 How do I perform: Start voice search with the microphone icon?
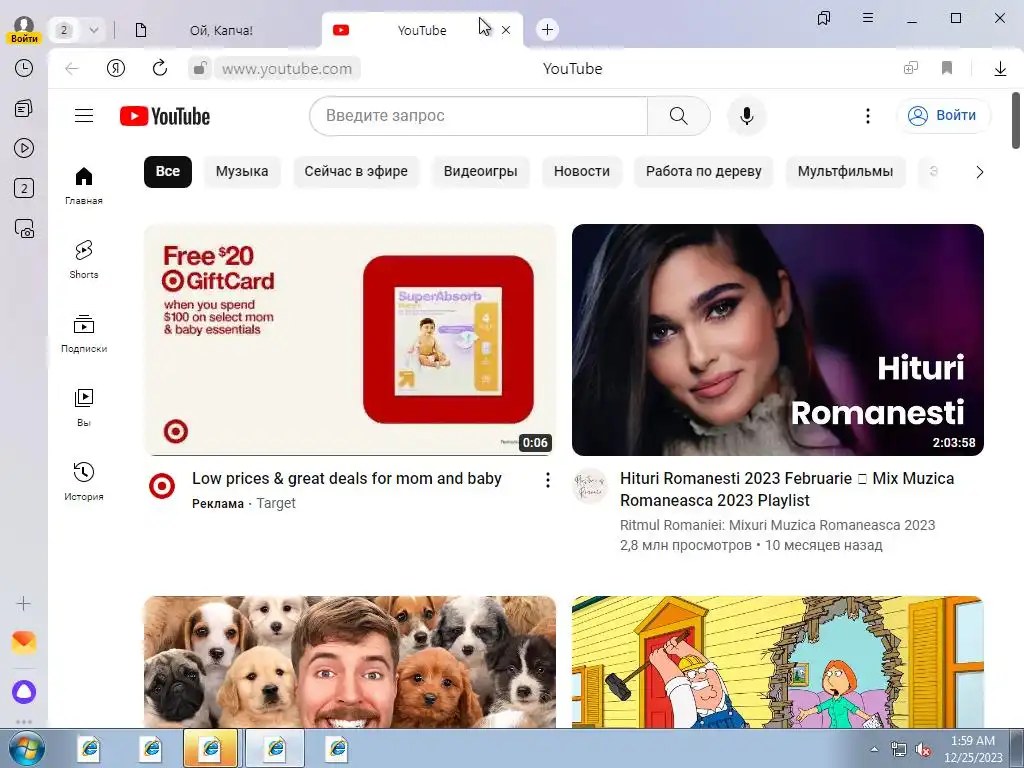[746, 116]
